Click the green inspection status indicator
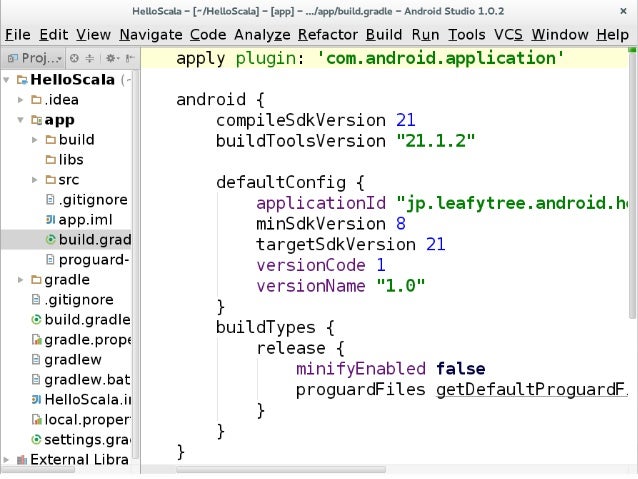The width and height of the screenshot is (638, 479). (632, 50)
